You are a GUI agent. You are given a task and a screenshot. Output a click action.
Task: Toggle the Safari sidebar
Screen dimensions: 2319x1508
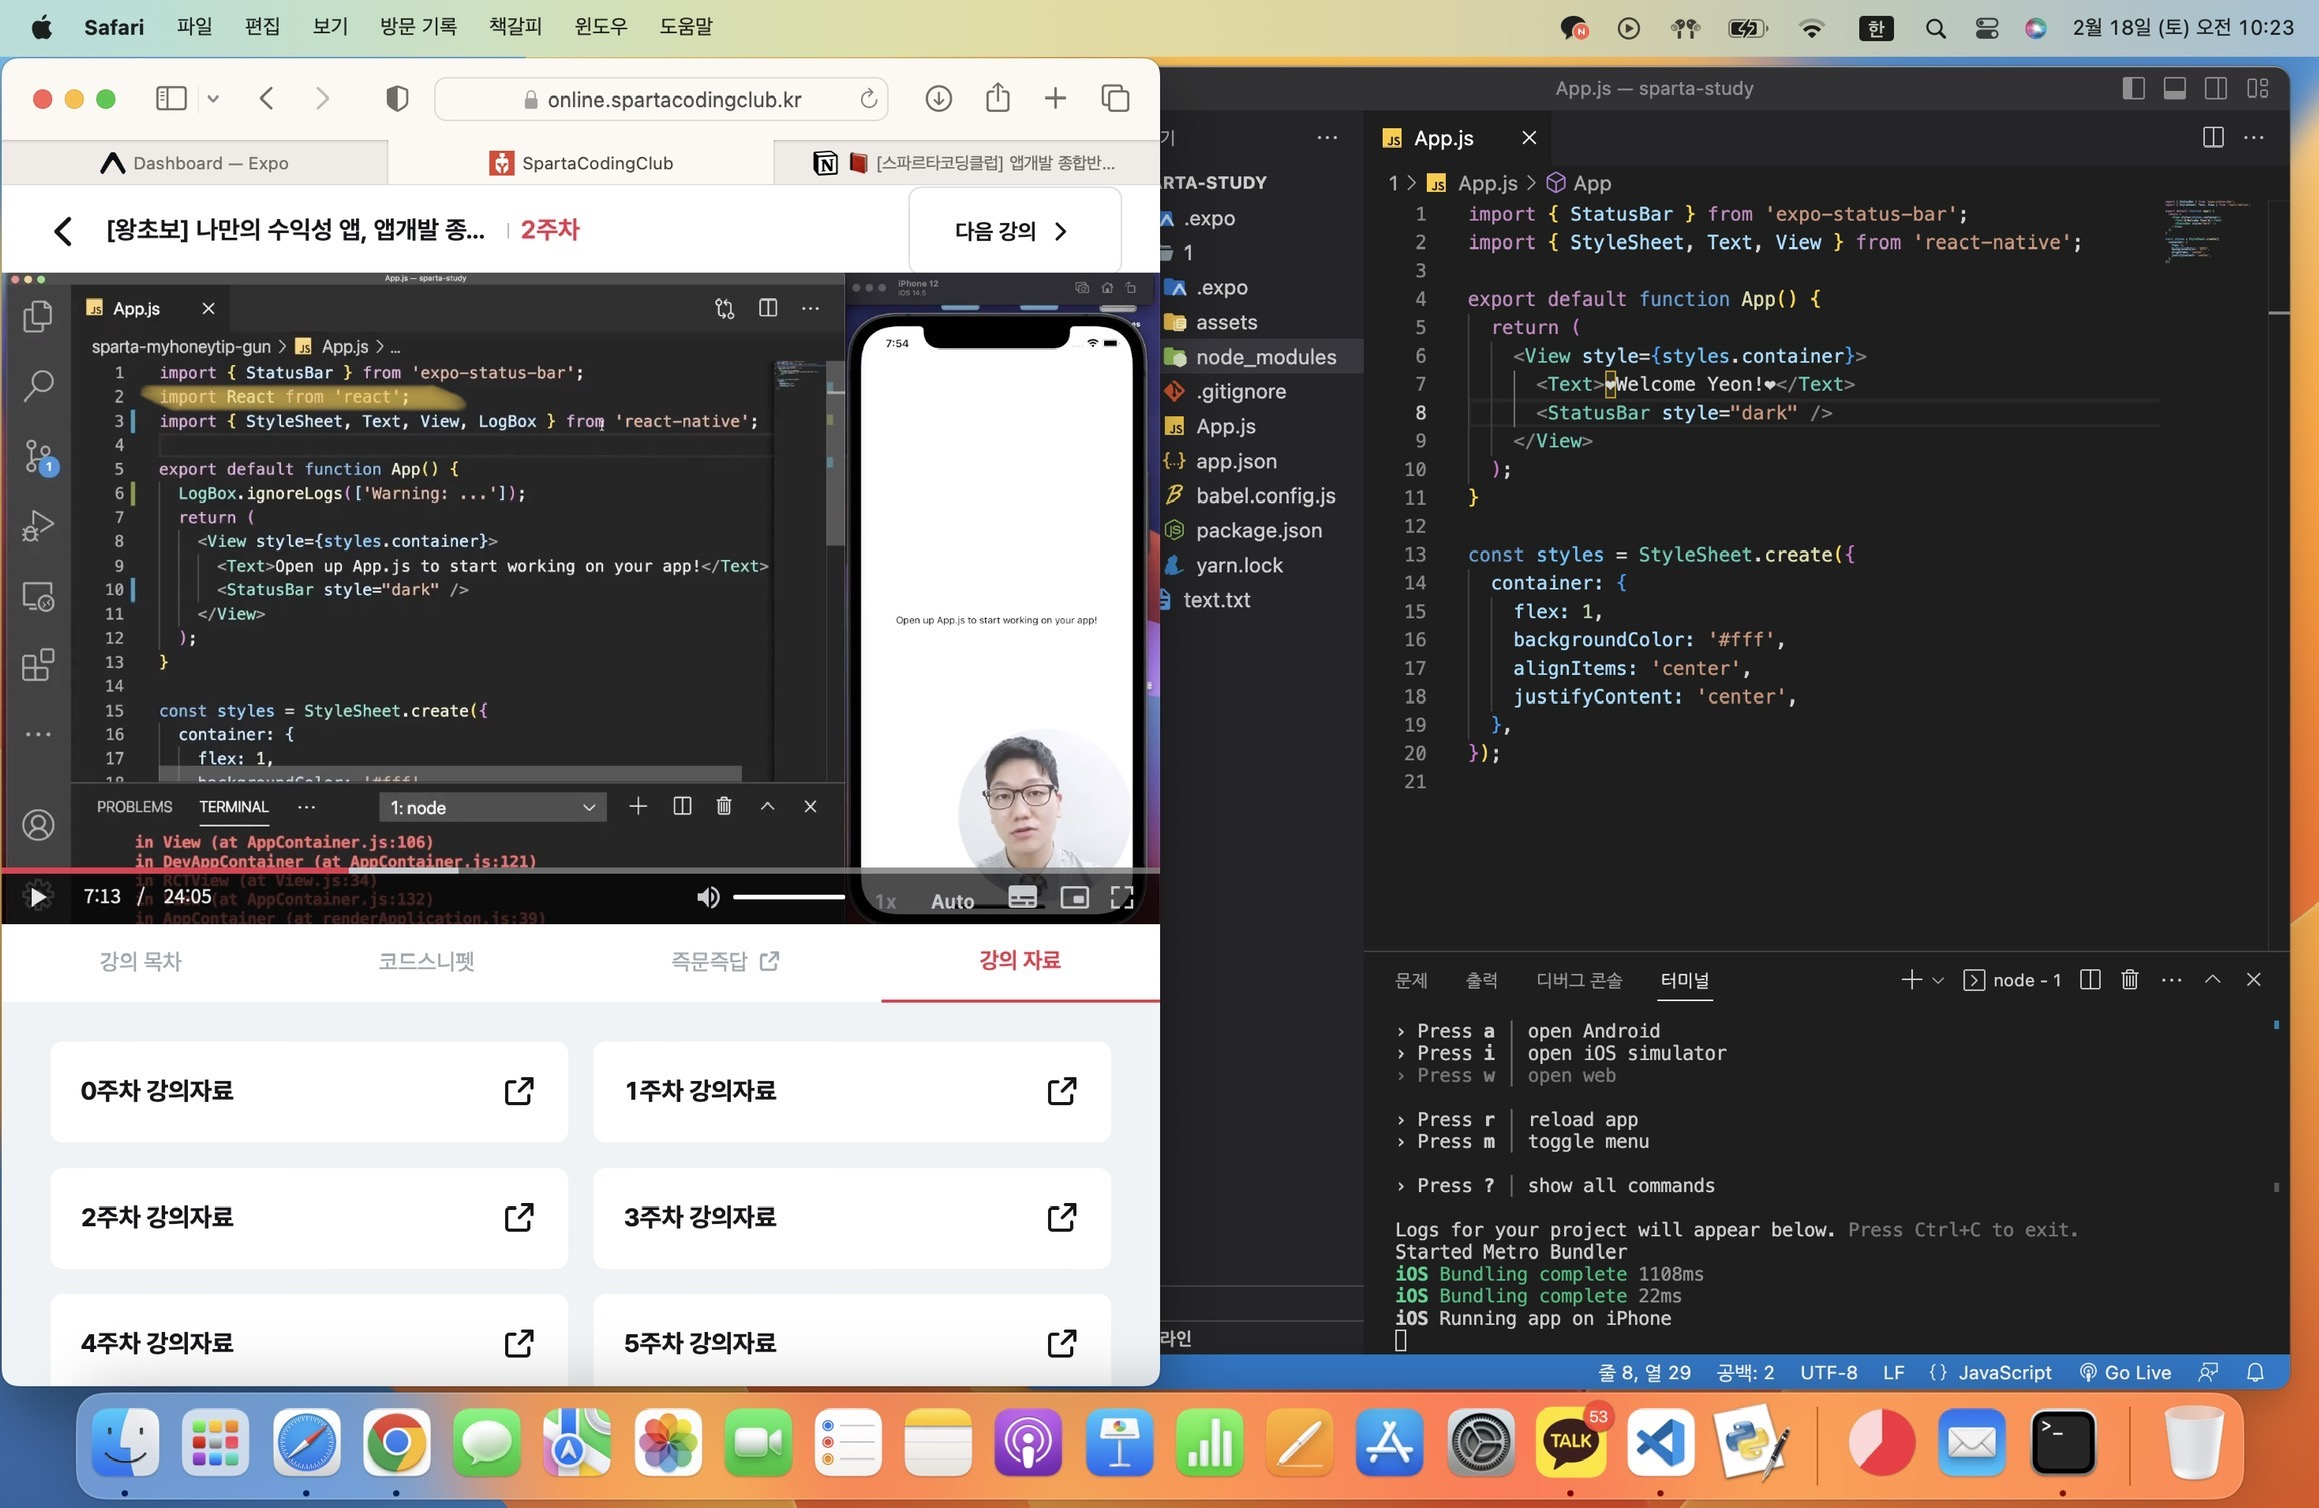point(171,98)
